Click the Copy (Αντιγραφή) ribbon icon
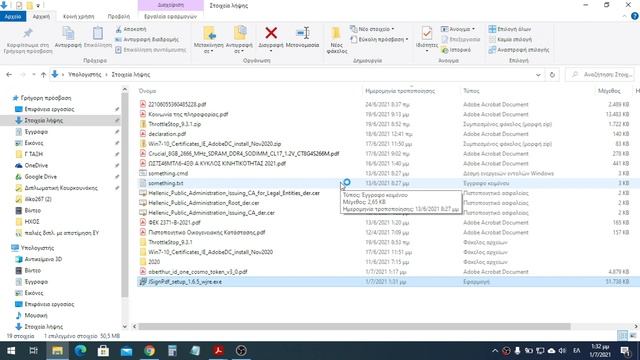640x360 pixels. [x=68, y=33]
